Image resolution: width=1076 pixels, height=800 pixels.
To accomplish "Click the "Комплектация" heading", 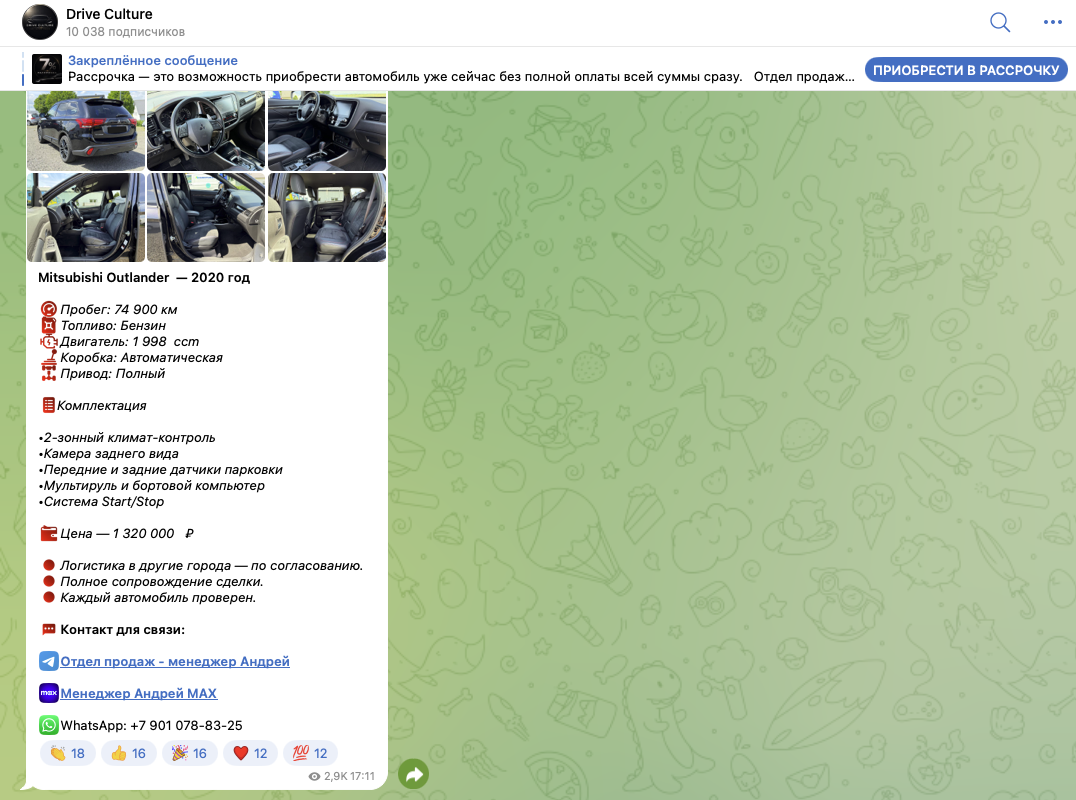I will (x=102, y=405).
